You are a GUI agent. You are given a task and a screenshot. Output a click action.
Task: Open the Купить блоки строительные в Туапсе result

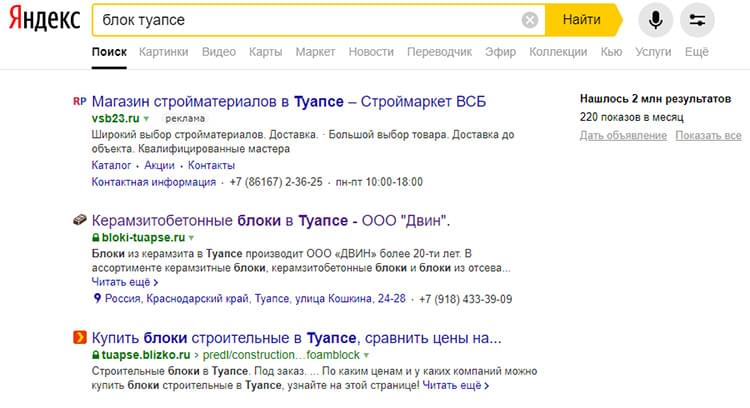[x=297, y=338]
